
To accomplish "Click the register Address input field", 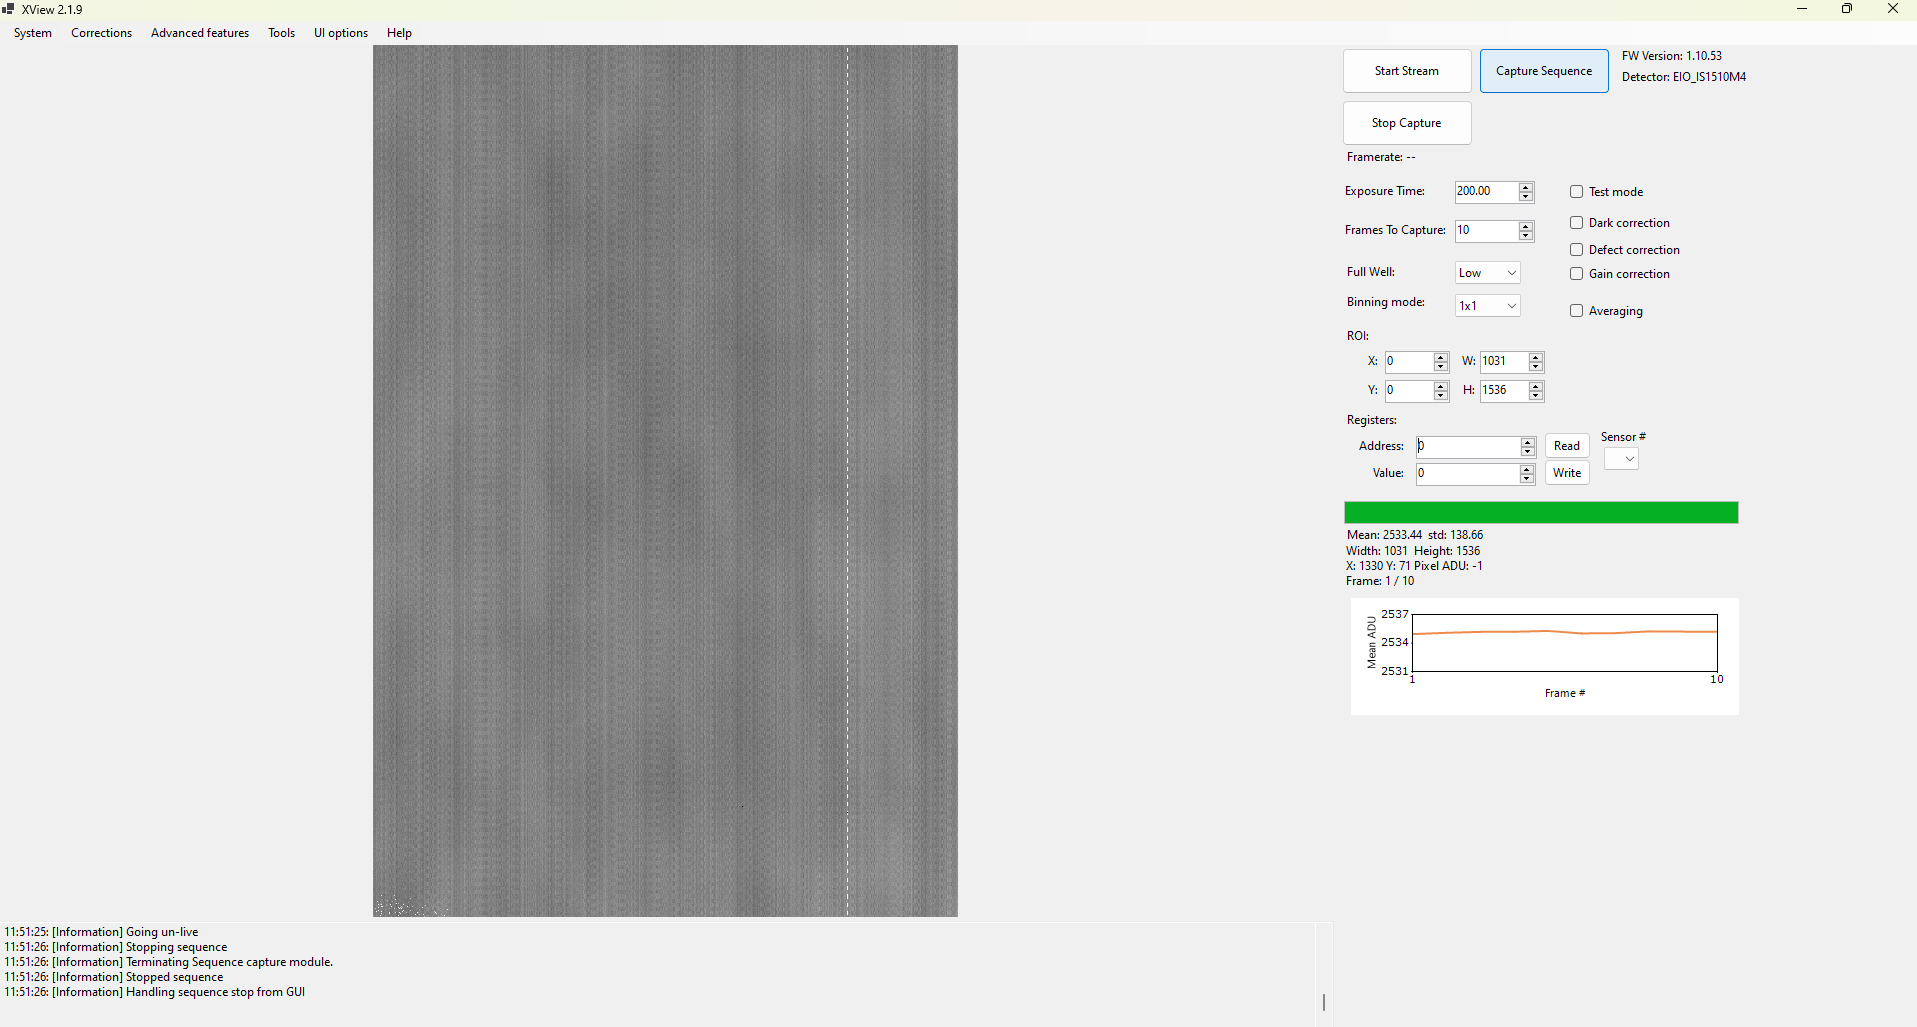I will point(1468,447).
